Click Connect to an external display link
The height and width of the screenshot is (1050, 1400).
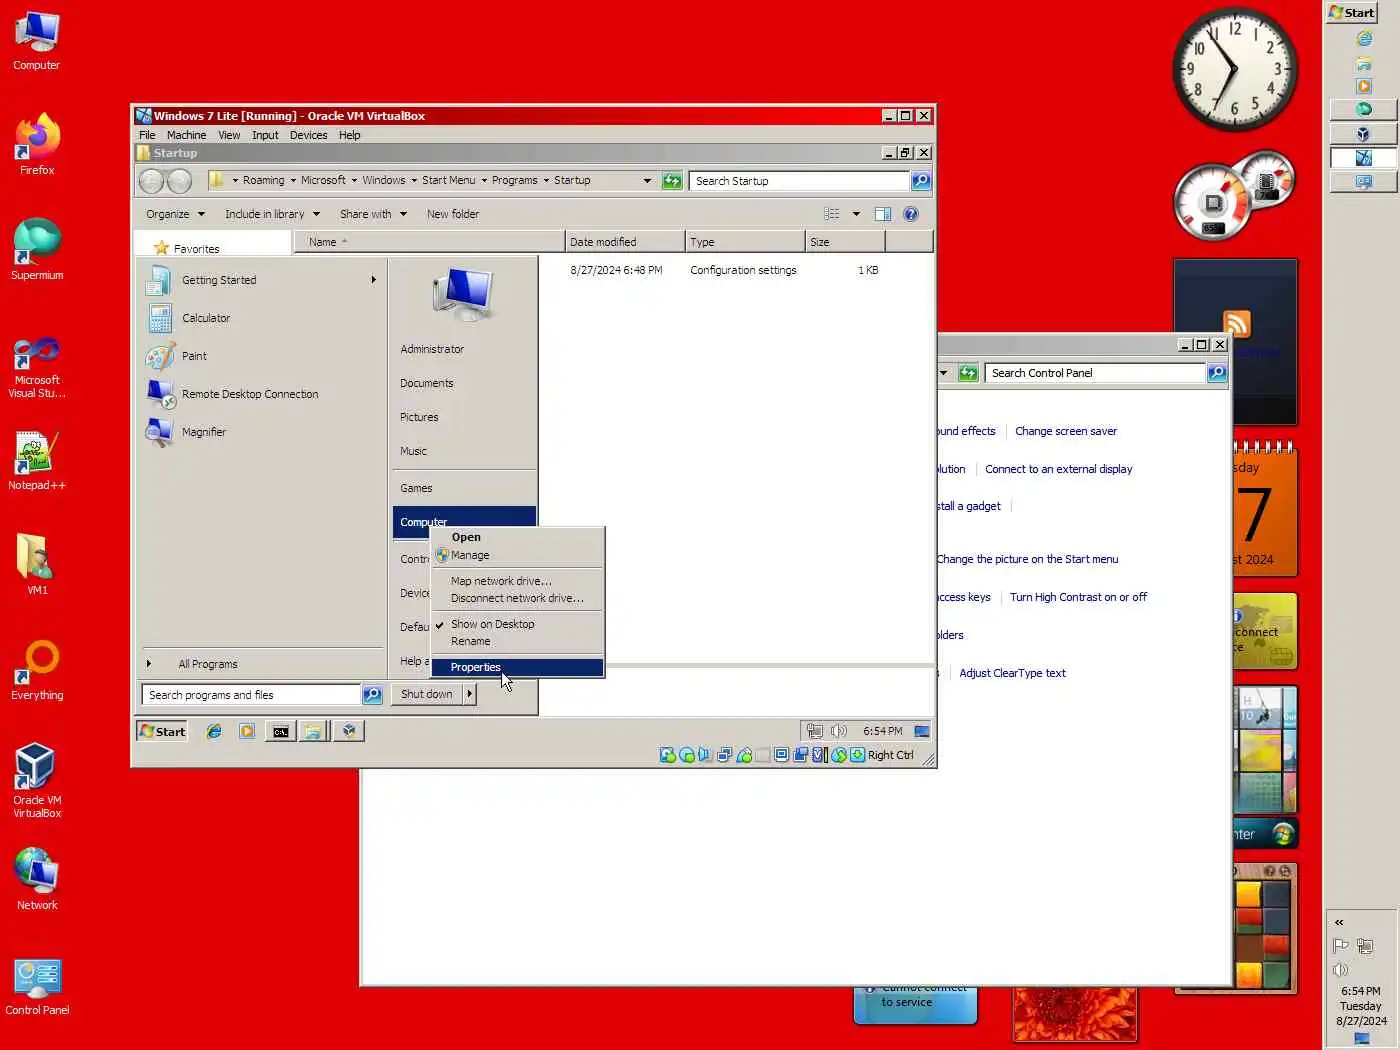click(1059, 469)
